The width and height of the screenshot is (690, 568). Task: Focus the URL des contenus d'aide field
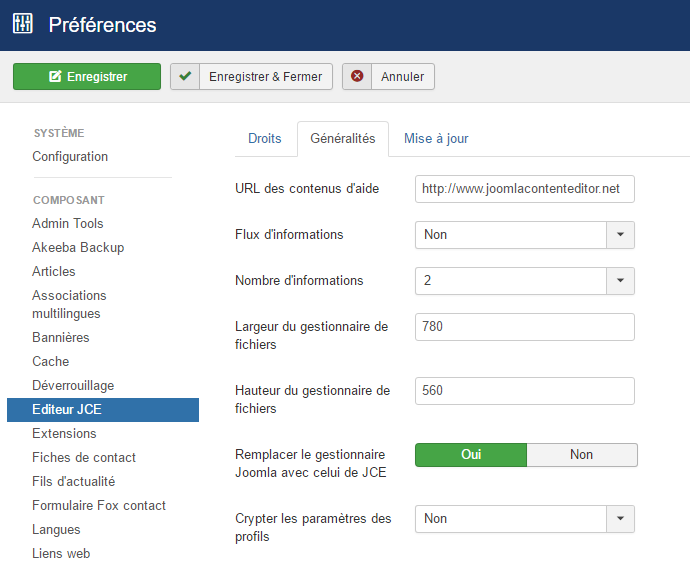pos(525,189)
